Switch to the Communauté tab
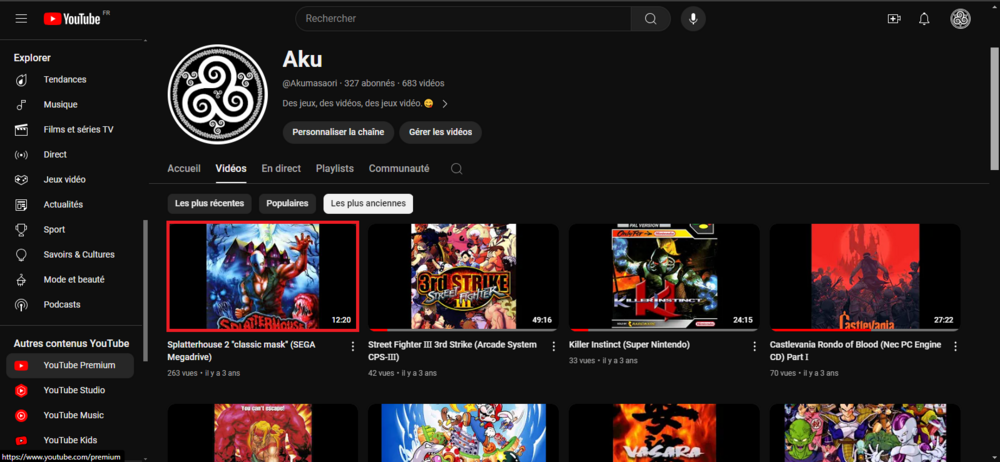 [398, 169]
